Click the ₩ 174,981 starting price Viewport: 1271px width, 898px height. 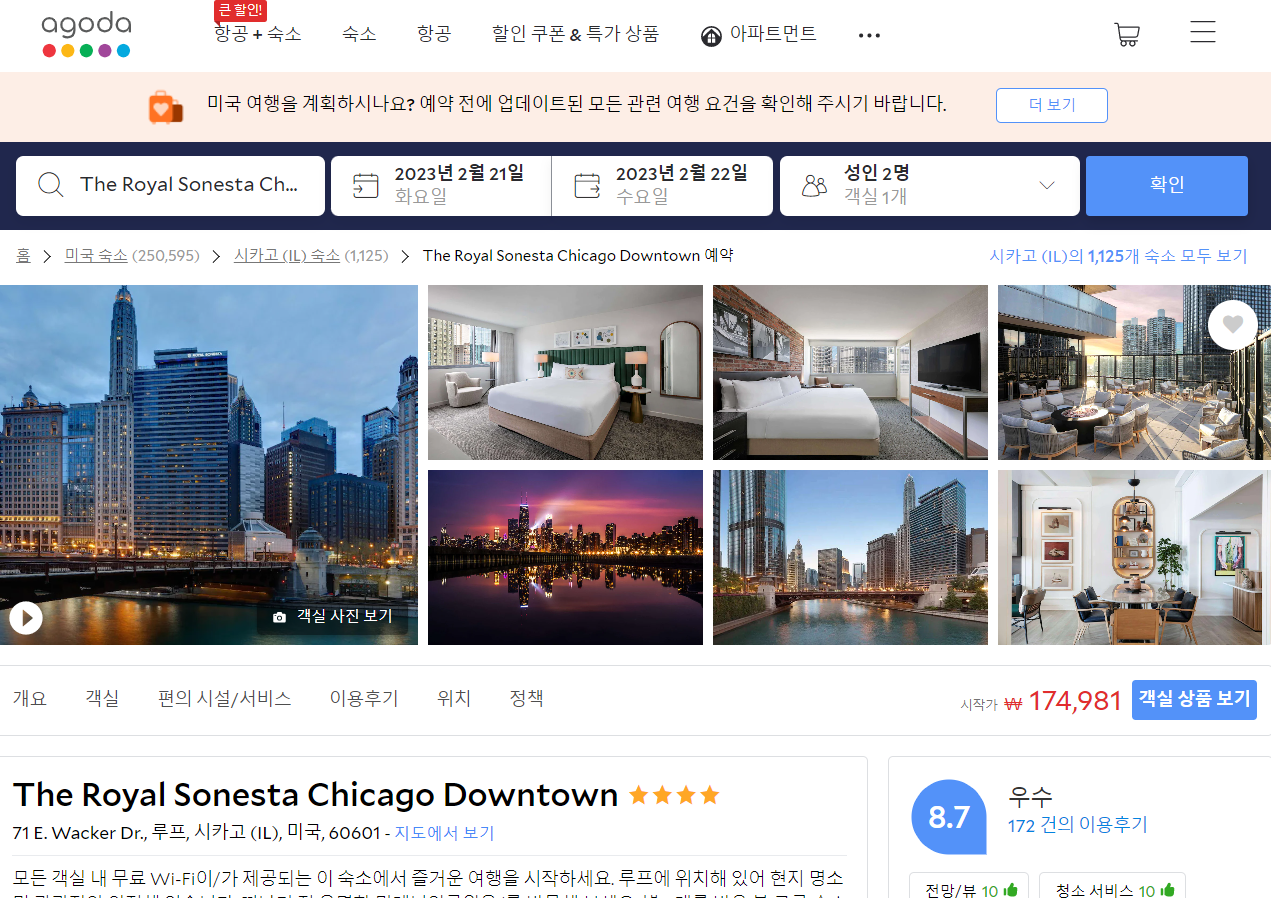point(1063,701)
